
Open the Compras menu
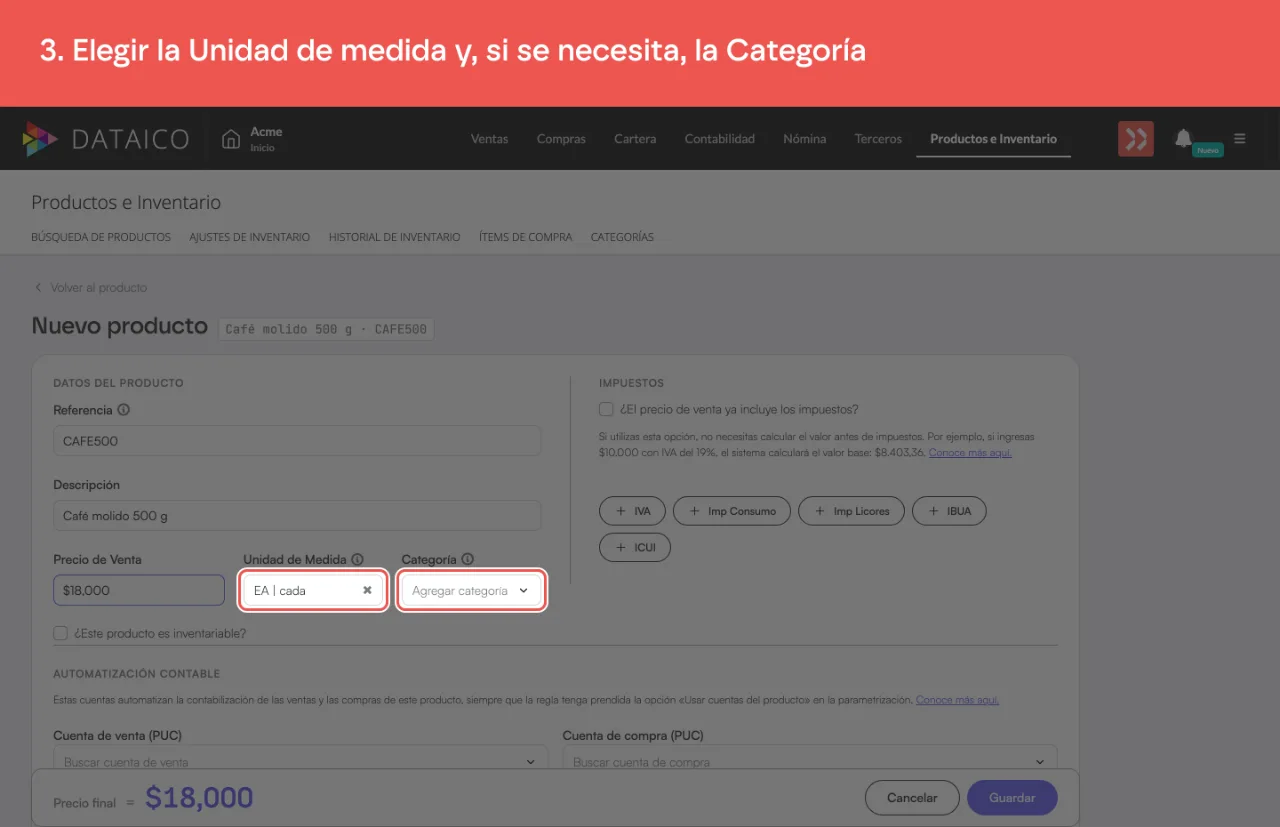click(561, 139)
